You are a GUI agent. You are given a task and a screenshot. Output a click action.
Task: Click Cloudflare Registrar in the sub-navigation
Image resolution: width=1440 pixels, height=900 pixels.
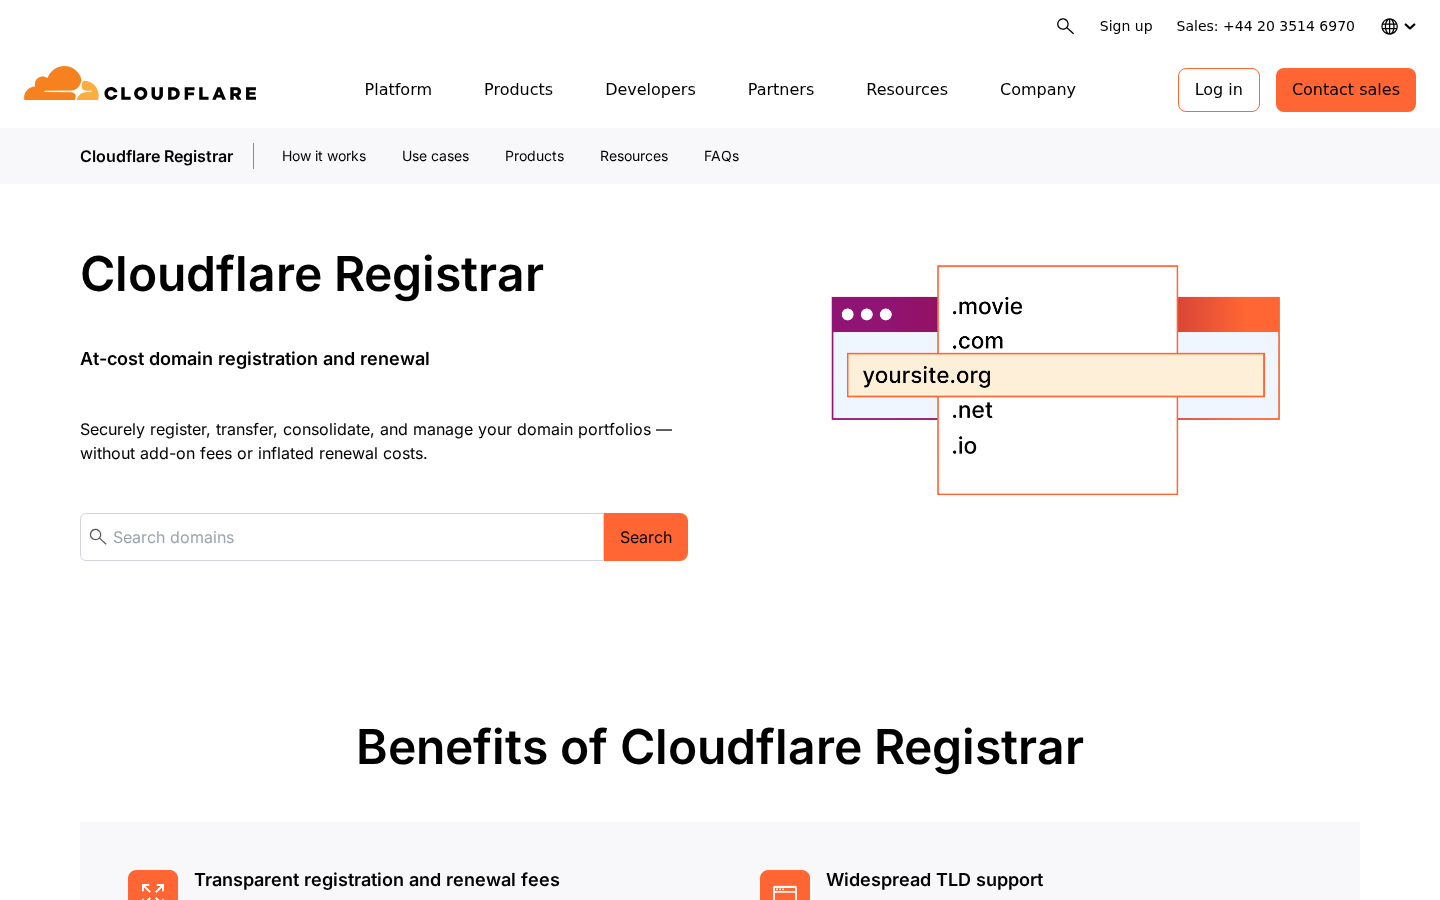(x=157, y=156)
